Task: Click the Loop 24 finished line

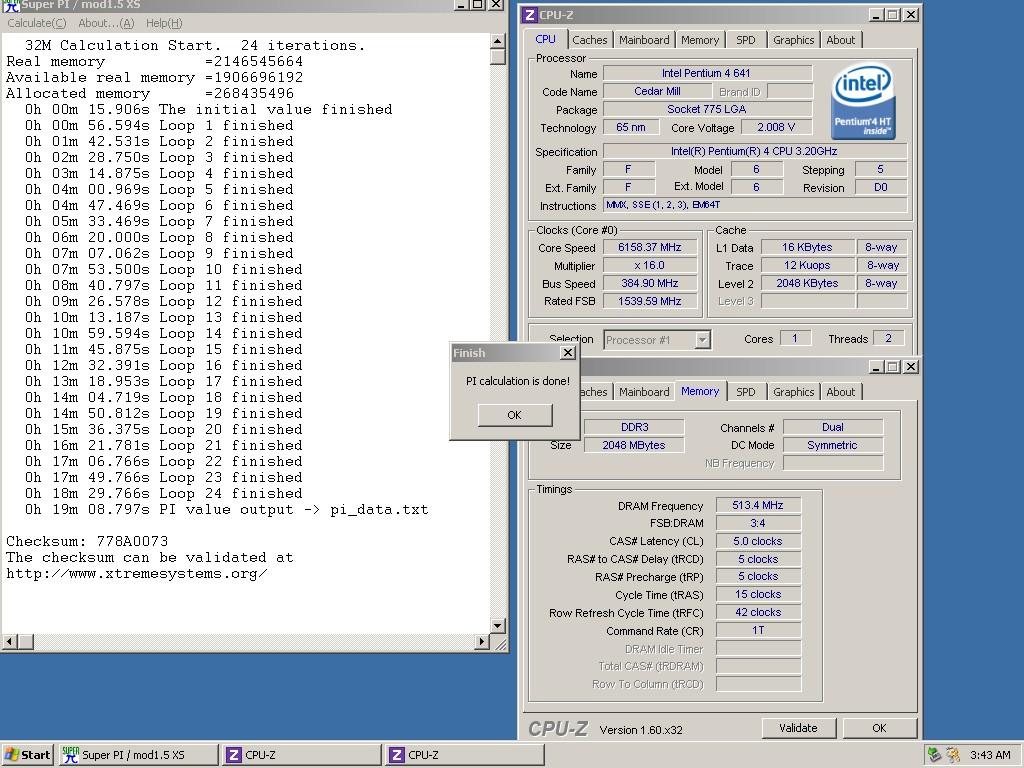Action: 163,494
